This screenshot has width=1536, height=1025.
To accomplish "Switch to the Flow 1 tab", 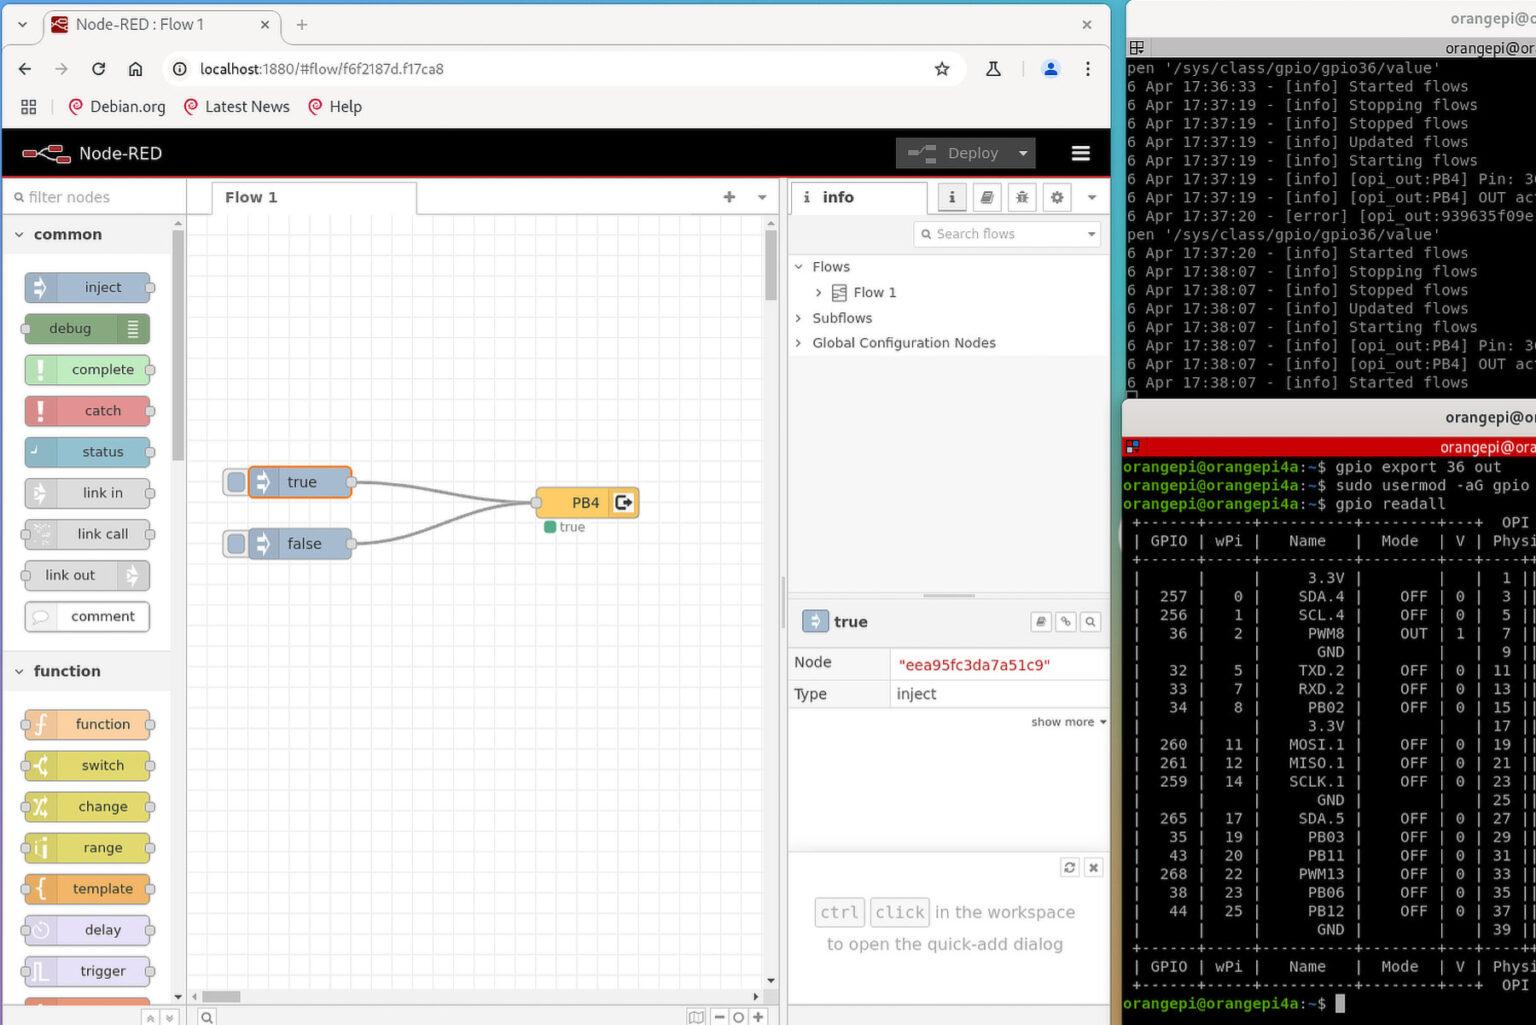I will [x=314, y=197].
